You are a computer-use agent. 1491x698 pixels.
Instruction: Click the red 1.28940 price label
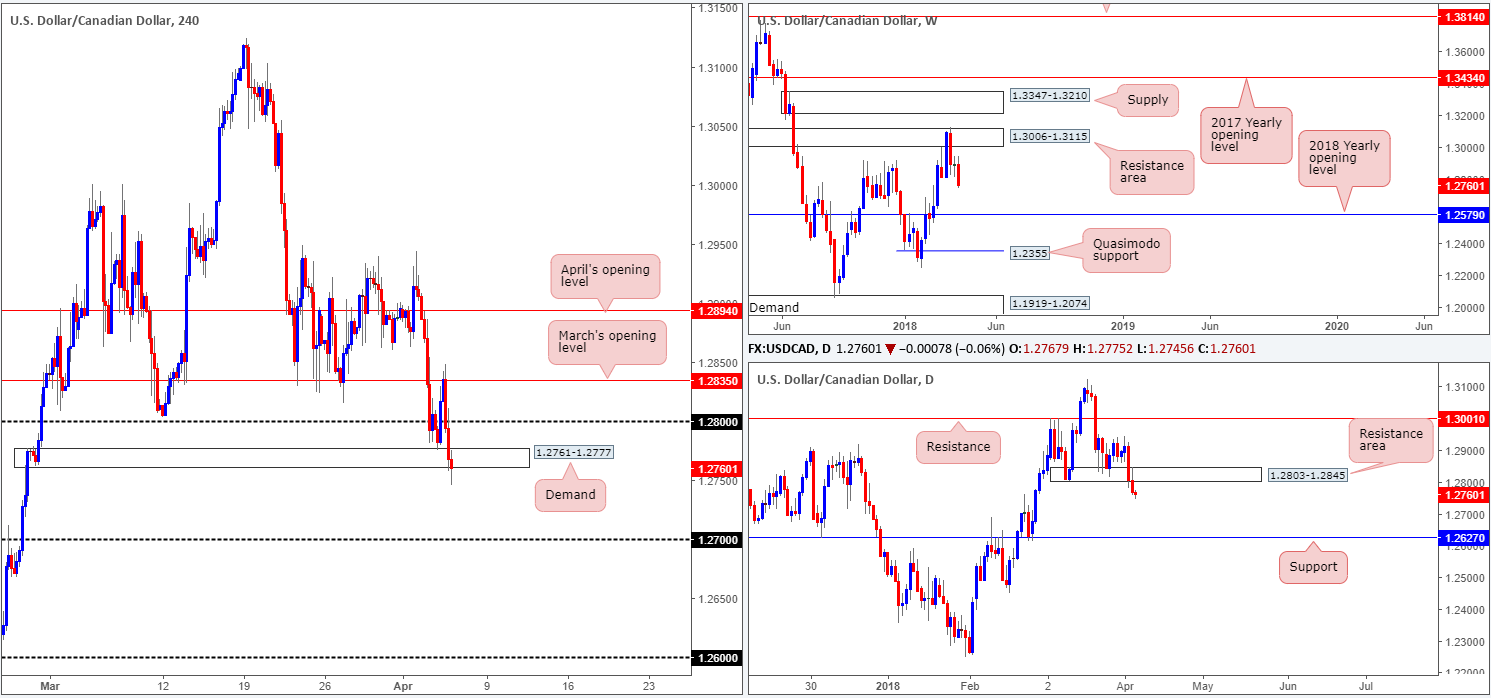pyautogui.click(x=717, y=311)
